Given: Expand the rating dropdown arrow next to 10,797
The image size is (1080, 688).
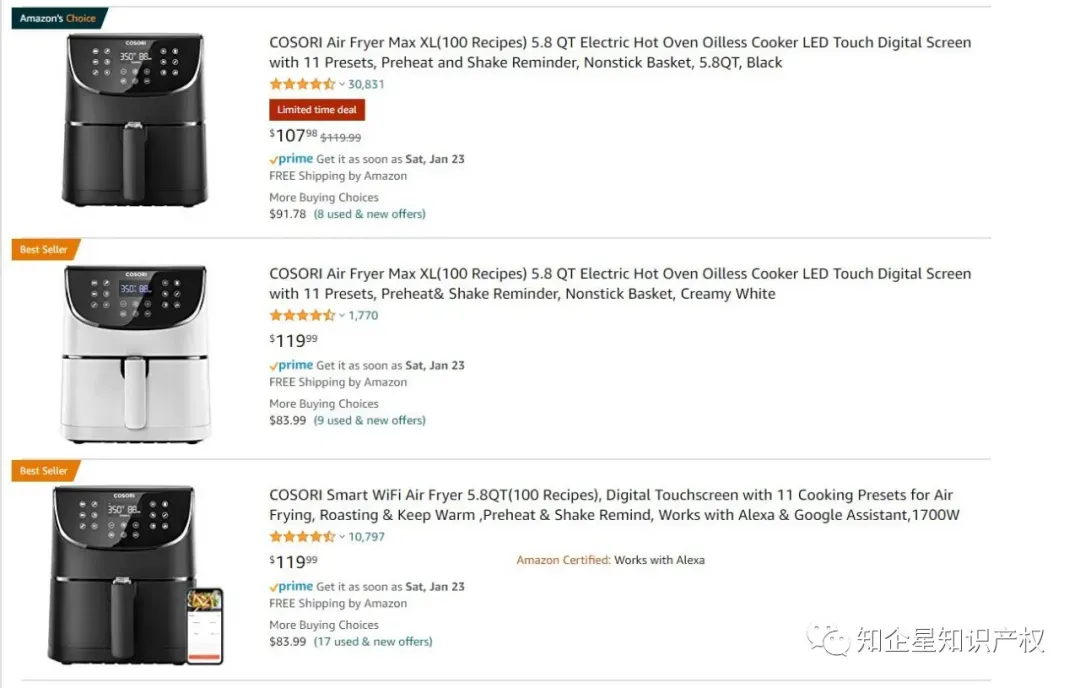Looking at the screenshot, I should point(342,537).
